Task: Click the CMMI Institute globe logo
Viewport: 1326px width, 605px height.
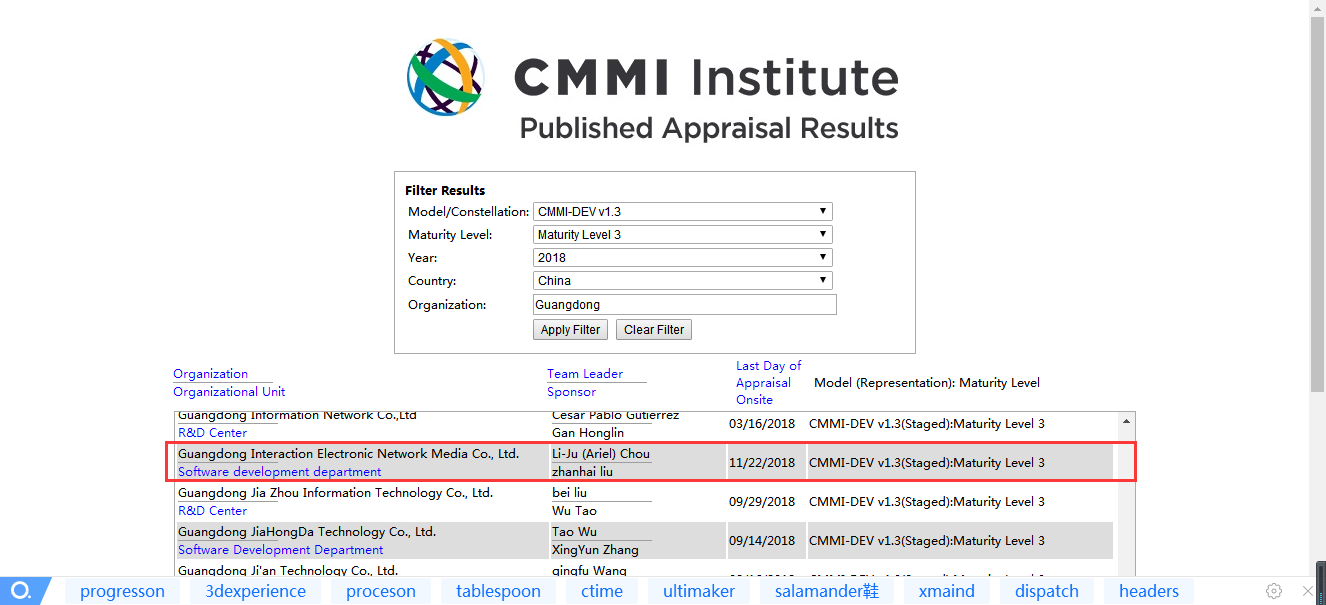Action: coord(446,78)
